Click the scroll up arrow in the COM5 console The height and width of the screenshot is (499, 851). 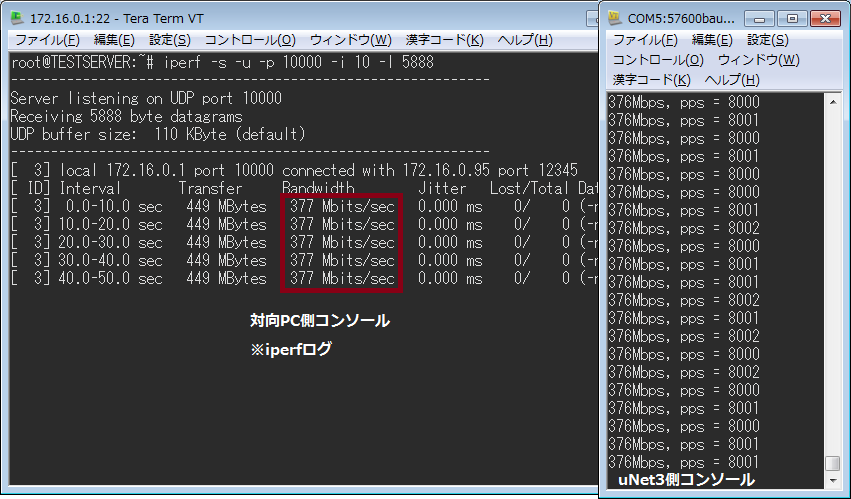(x=832, y=101)
